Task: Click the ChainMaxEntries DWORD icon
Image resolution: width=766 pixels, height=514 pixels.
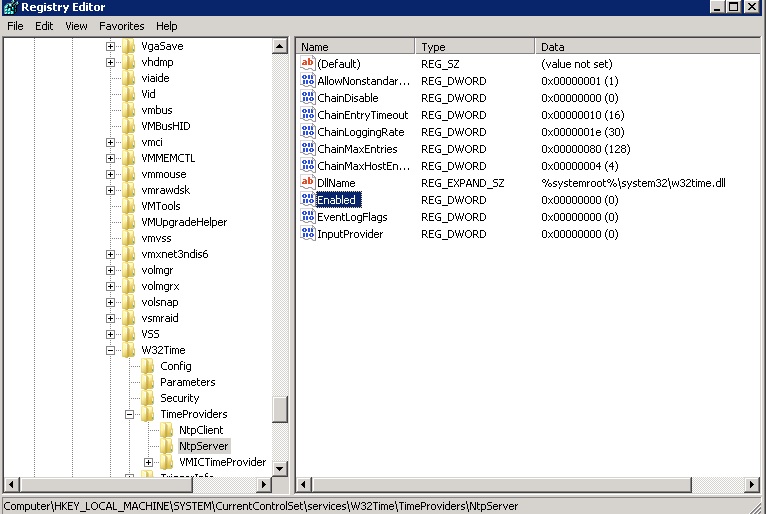Action: pos(308,149)
